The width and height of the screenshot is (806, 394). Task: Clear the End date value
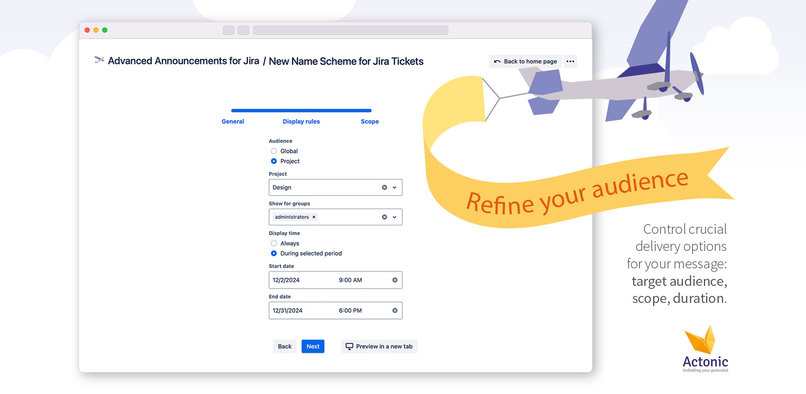tap(395, 311)
